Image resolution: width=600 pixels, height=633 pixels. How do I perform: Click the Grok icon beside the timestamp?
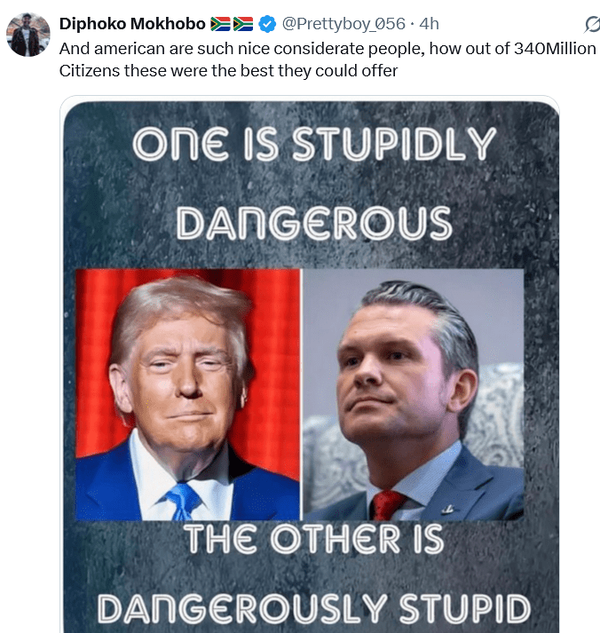[x=592, y=24]
